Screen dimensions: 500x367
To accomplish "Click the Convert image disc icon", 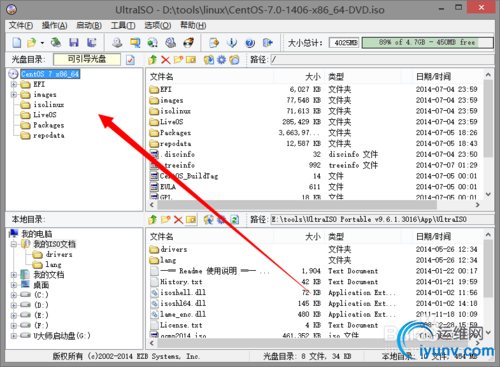I will point(153,42).
